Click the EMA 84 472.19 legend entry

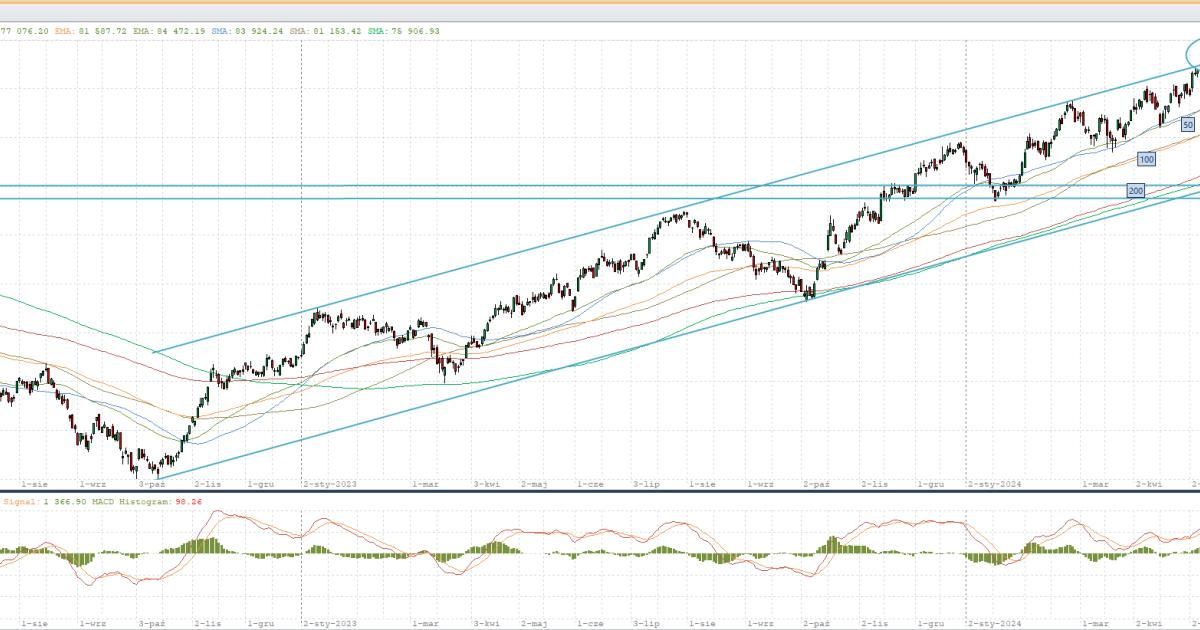(168, 31)
